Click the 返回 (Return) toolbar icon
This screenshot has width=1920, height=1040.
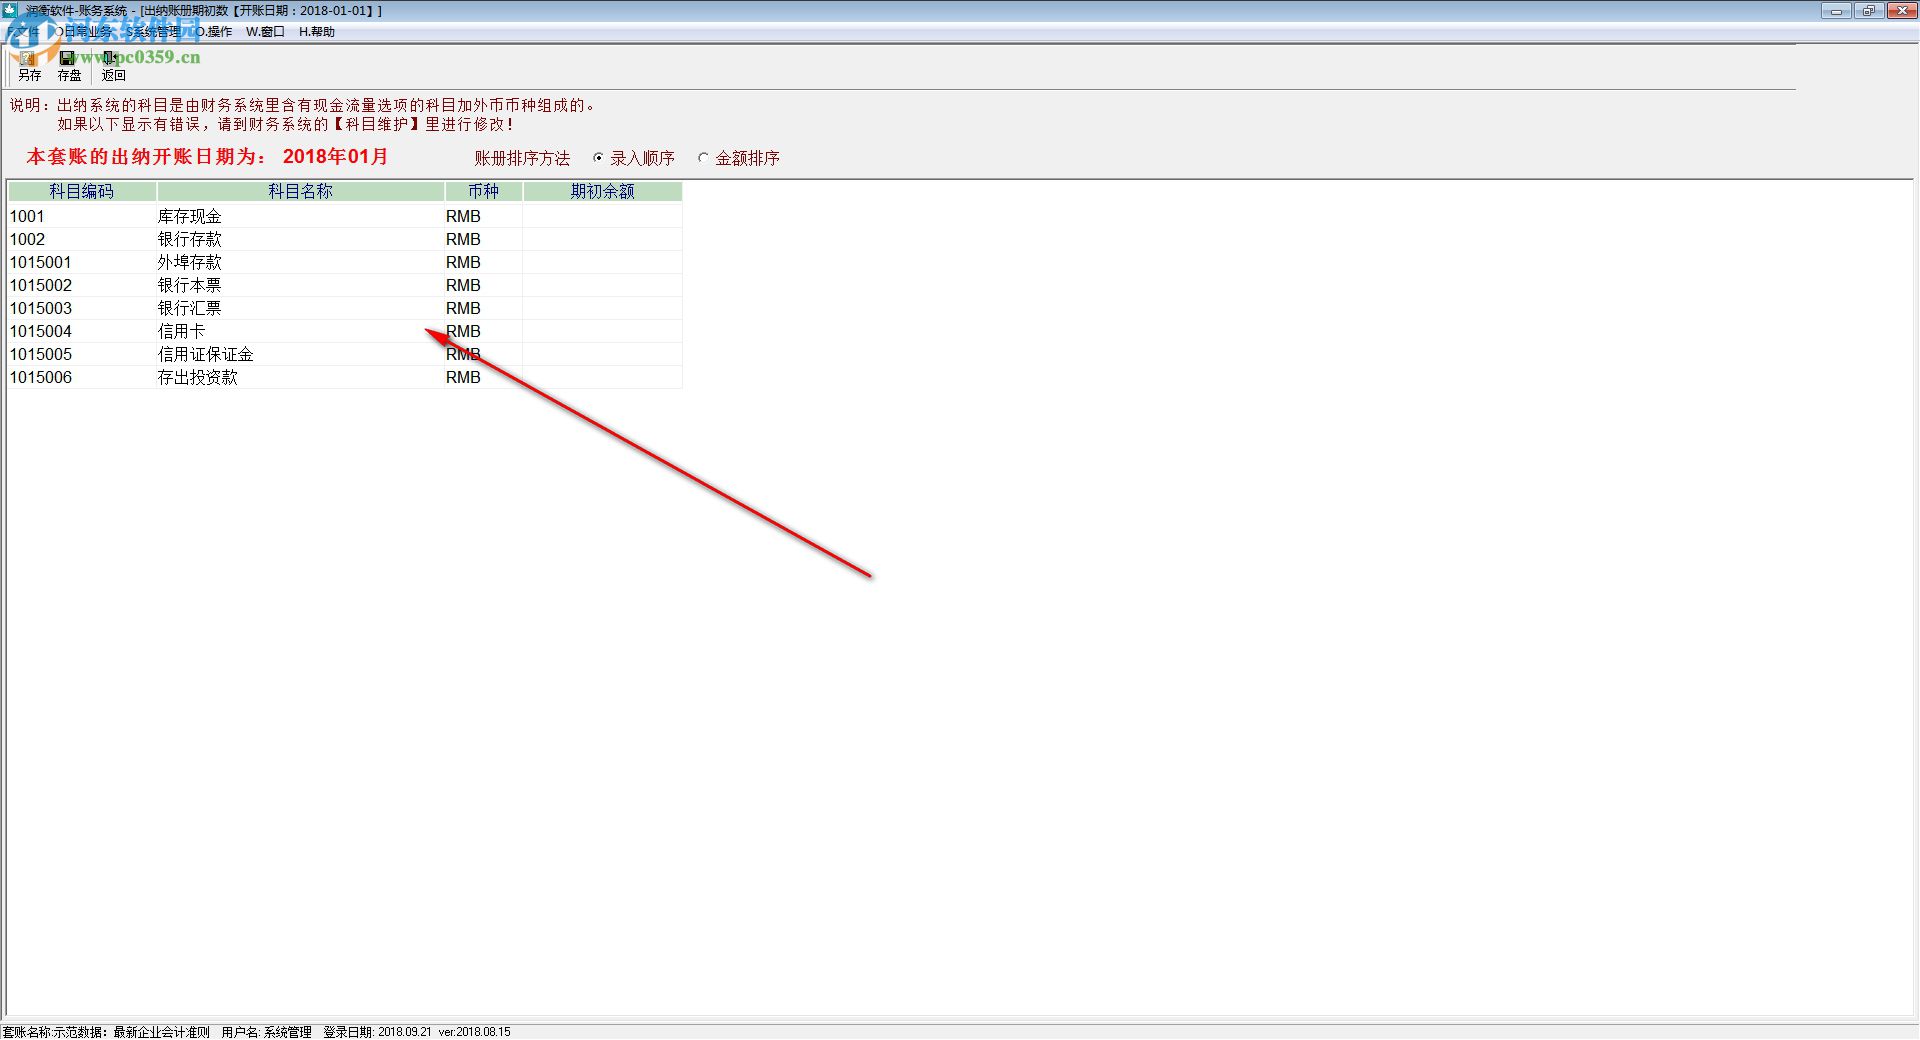click(x=111, y=58)
